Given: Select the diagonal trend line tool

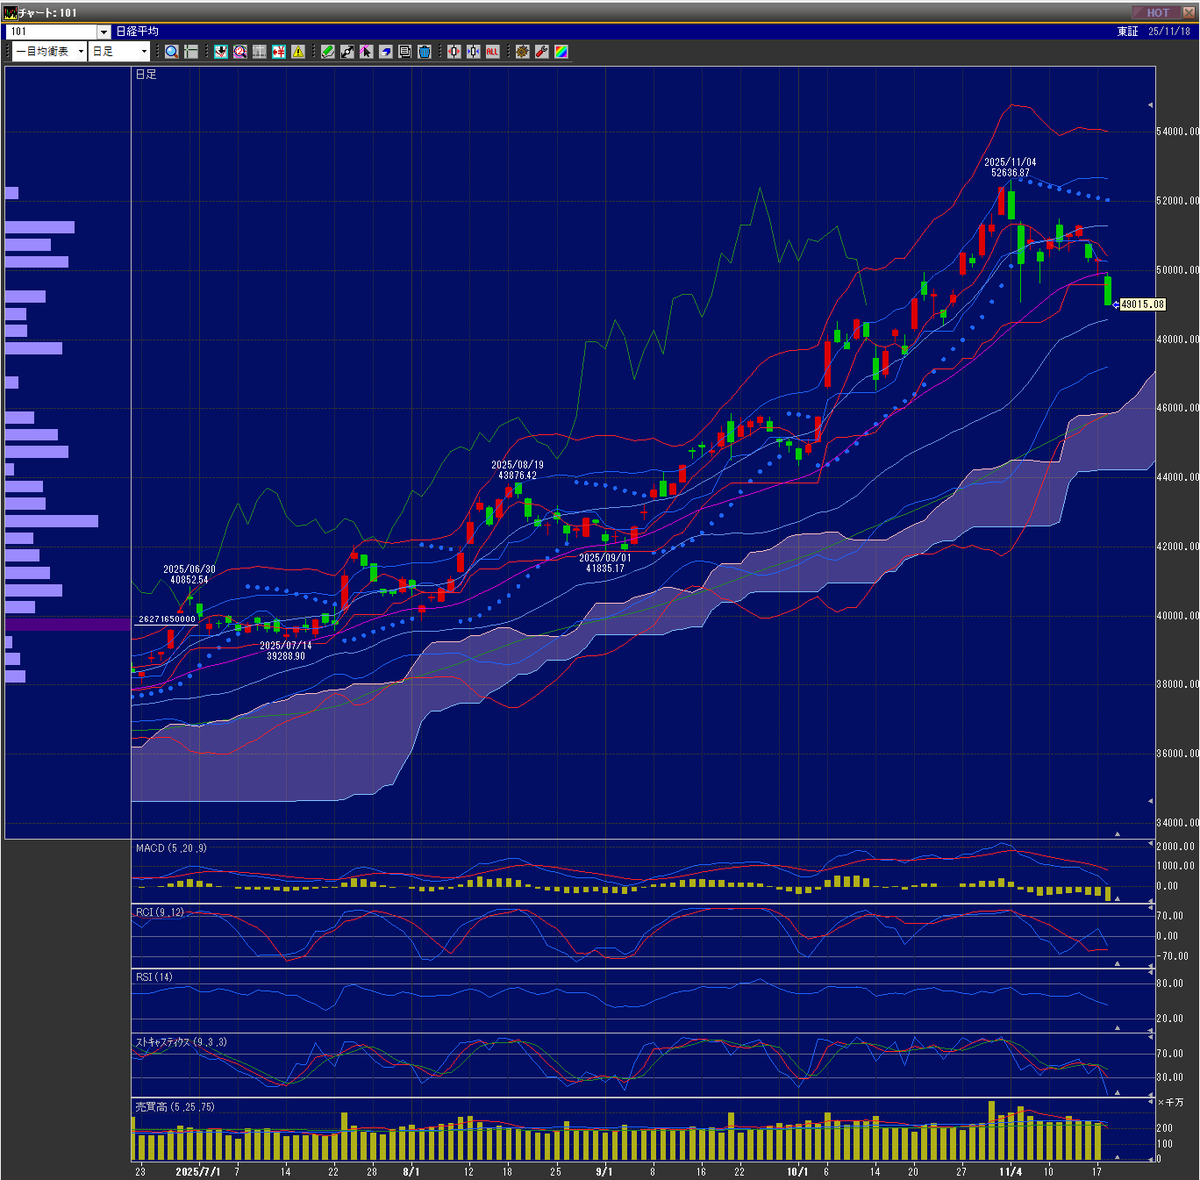Looking at the screenshot, I should click(347, 51).
